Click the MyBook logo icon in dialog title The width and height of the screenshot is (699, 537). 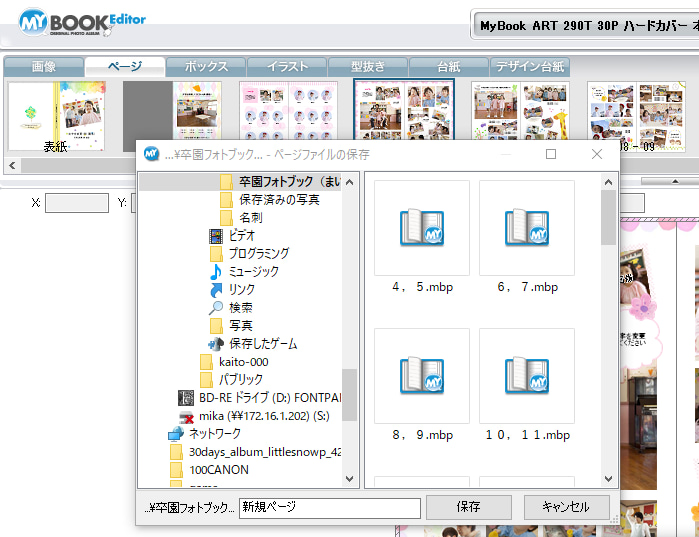click(152, 154)
